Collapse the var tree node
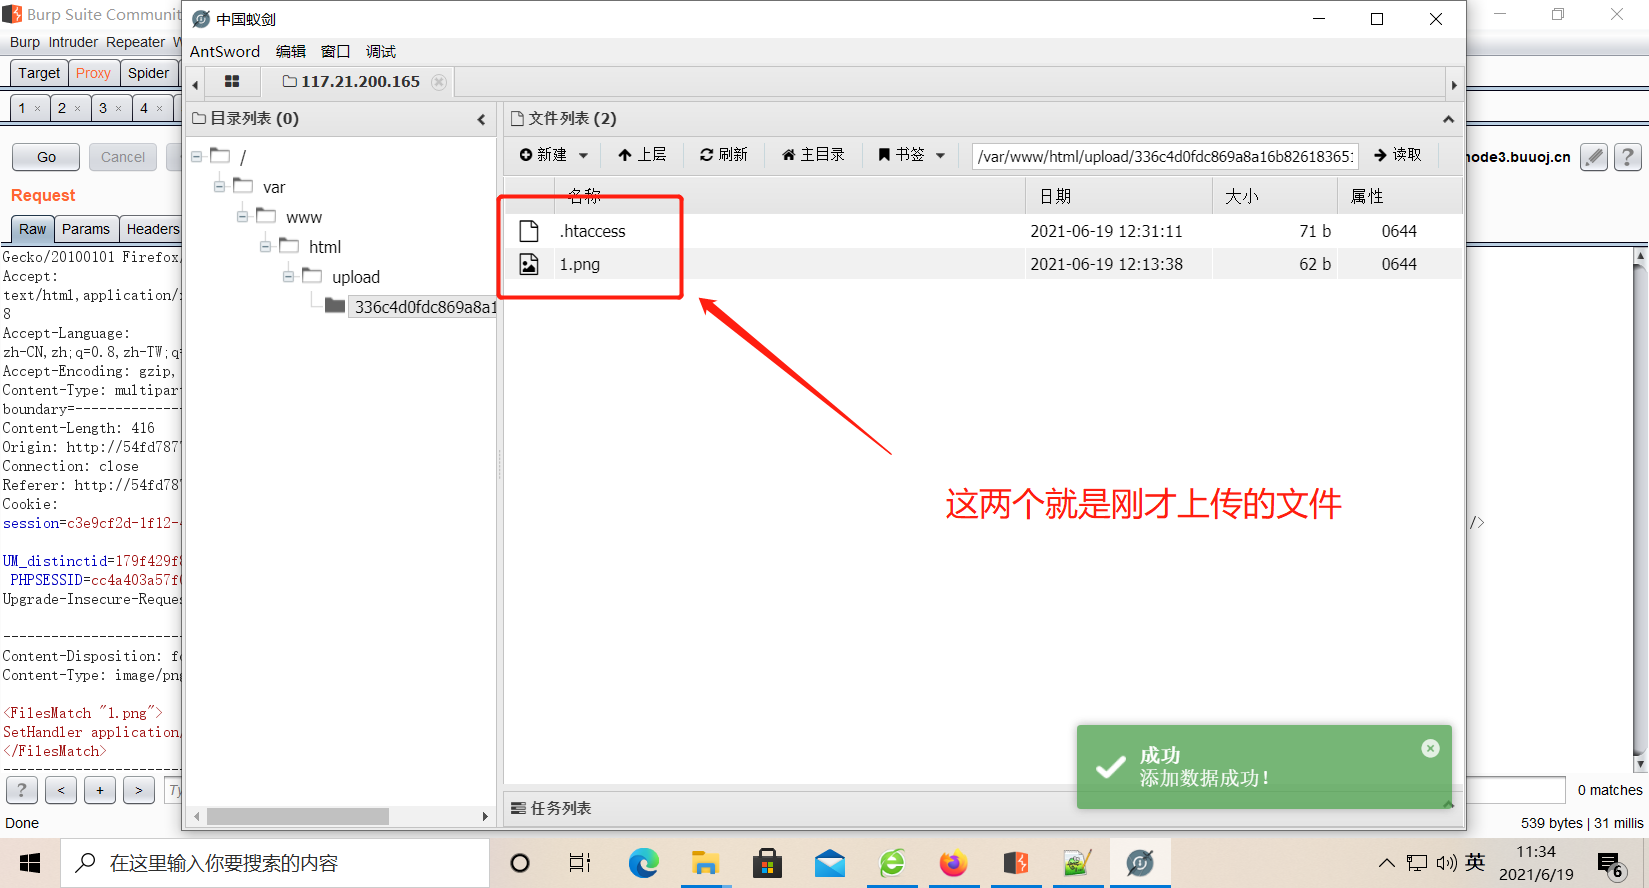1649x888 pixels. tap(219, 186)
